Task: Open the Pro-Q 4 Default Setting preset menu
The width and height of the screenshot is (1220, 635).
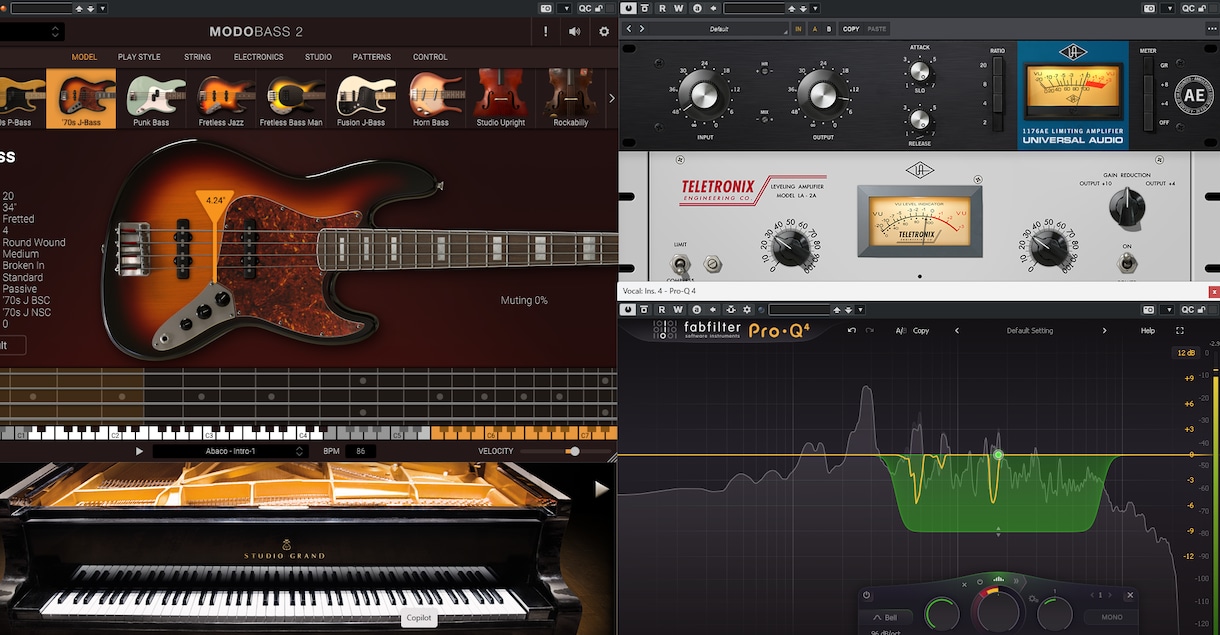Action: [1030, 330]
